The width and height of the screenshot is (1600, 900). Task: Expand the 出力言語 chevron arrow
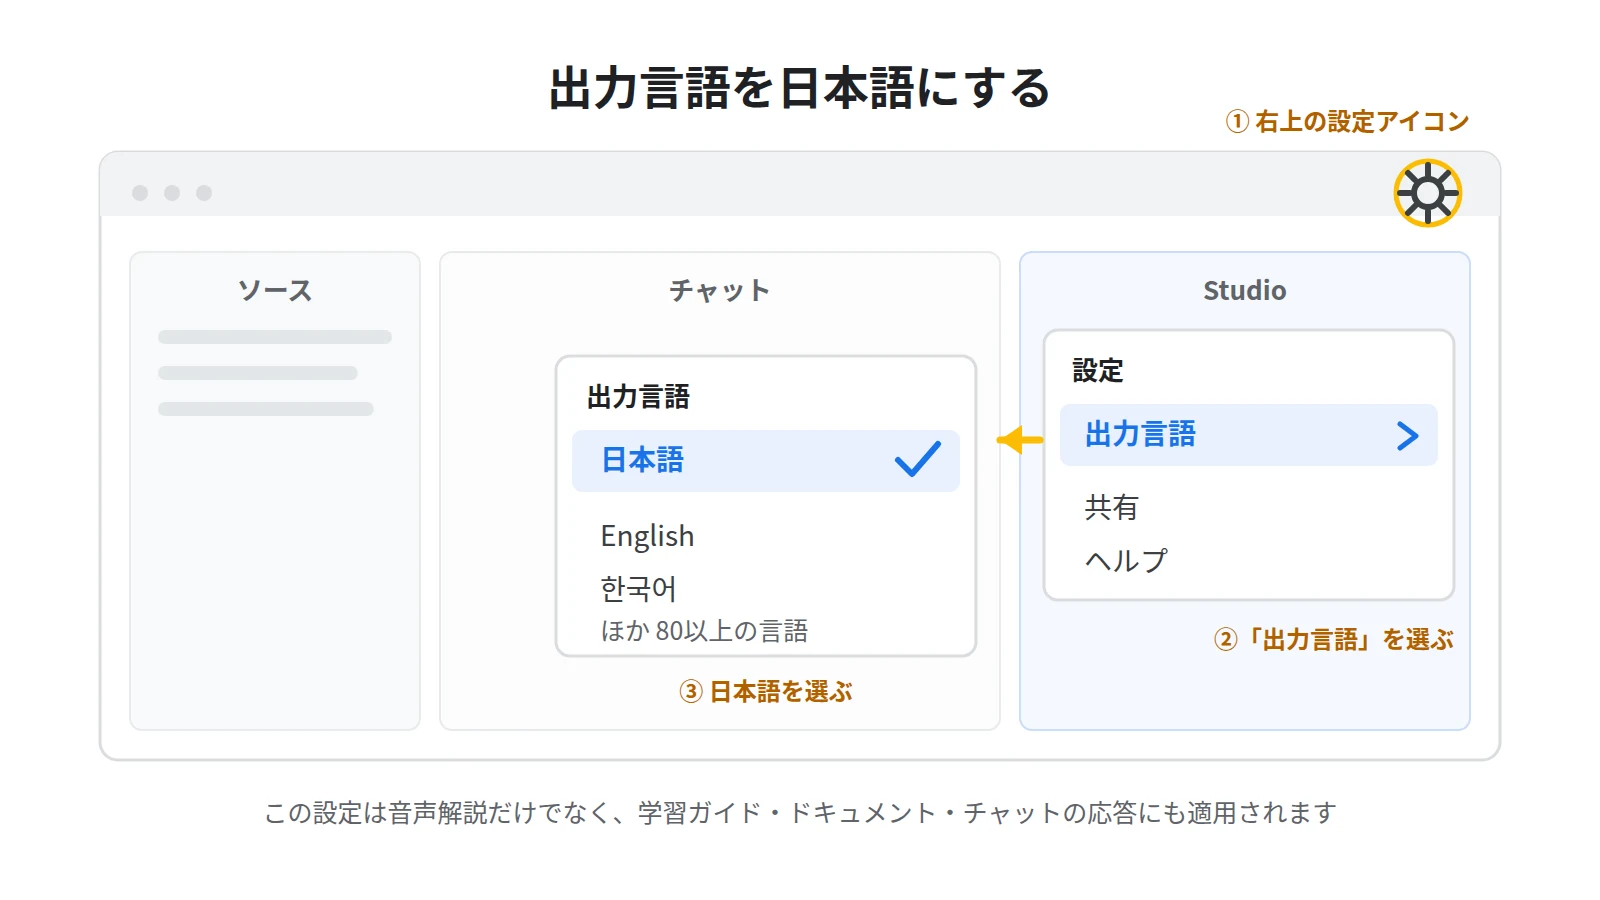click(1407, 435)
